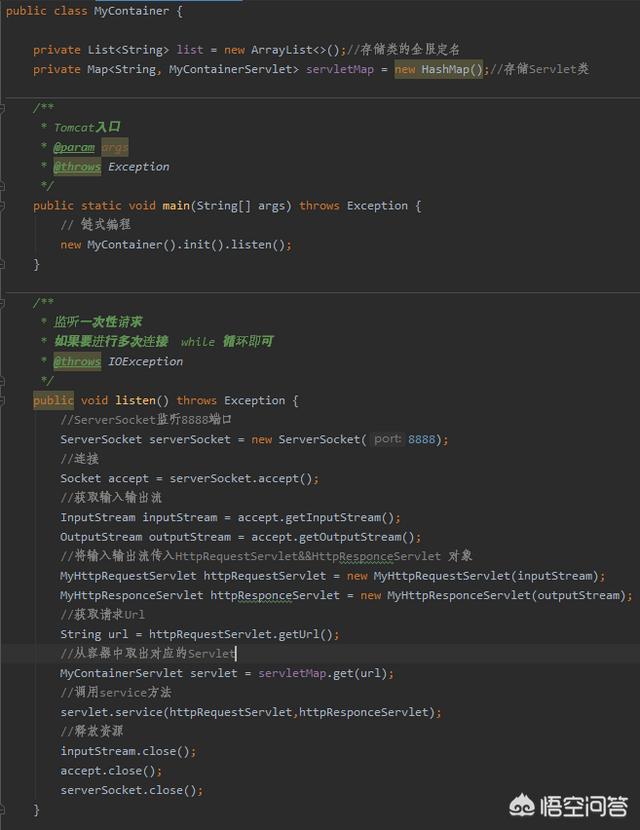Click the comment mentioning HttpRequestServlet&&HttpResponceServlet

(x=266, y=556)
